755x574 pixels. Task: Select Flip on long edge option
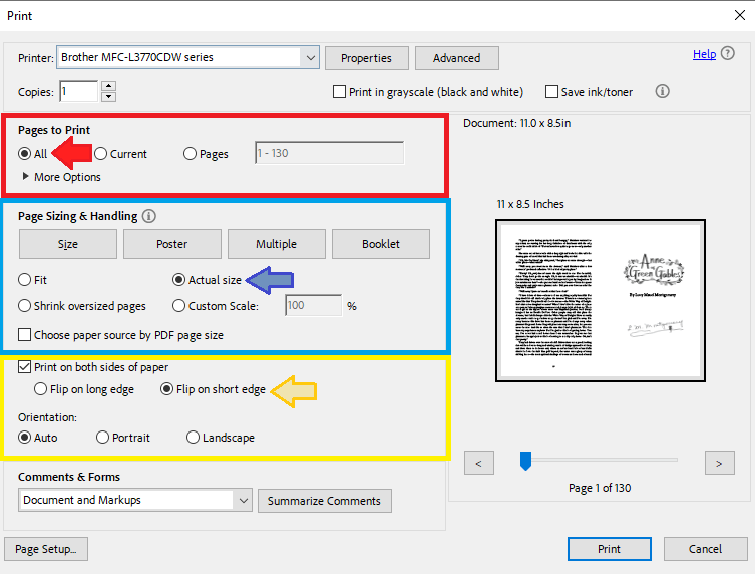pos(41,389)
